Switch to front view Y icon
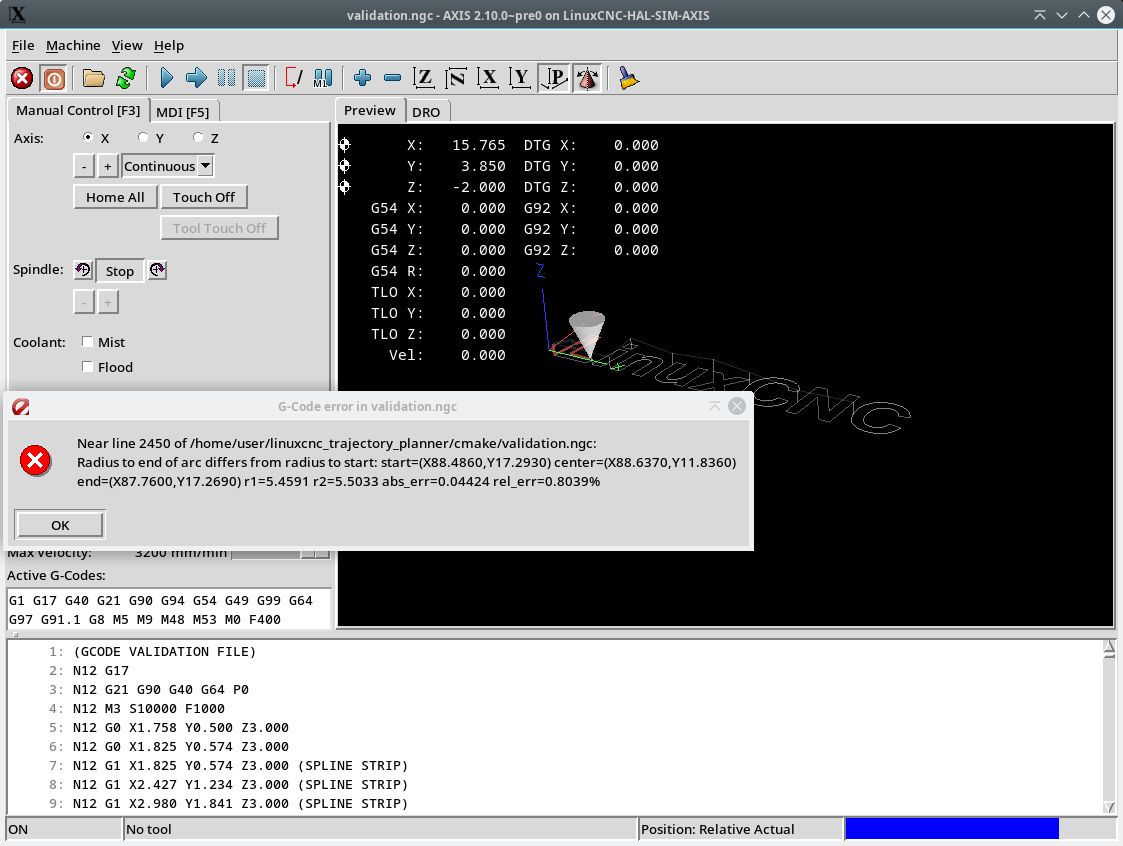Screen dimensions: 1123x846 520,78
